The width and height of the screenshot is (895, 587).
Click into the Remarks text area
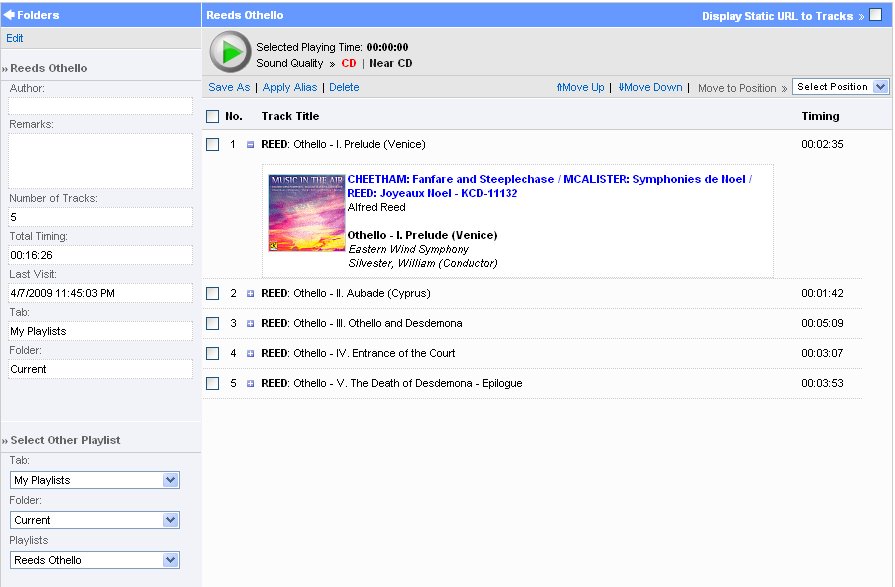click(100, 161)
